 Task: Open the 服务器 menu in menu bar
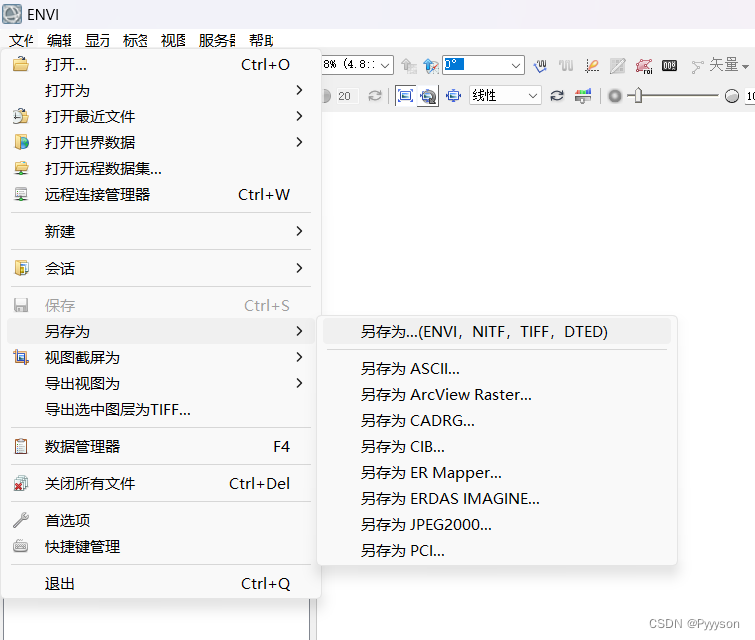[217, 40]
